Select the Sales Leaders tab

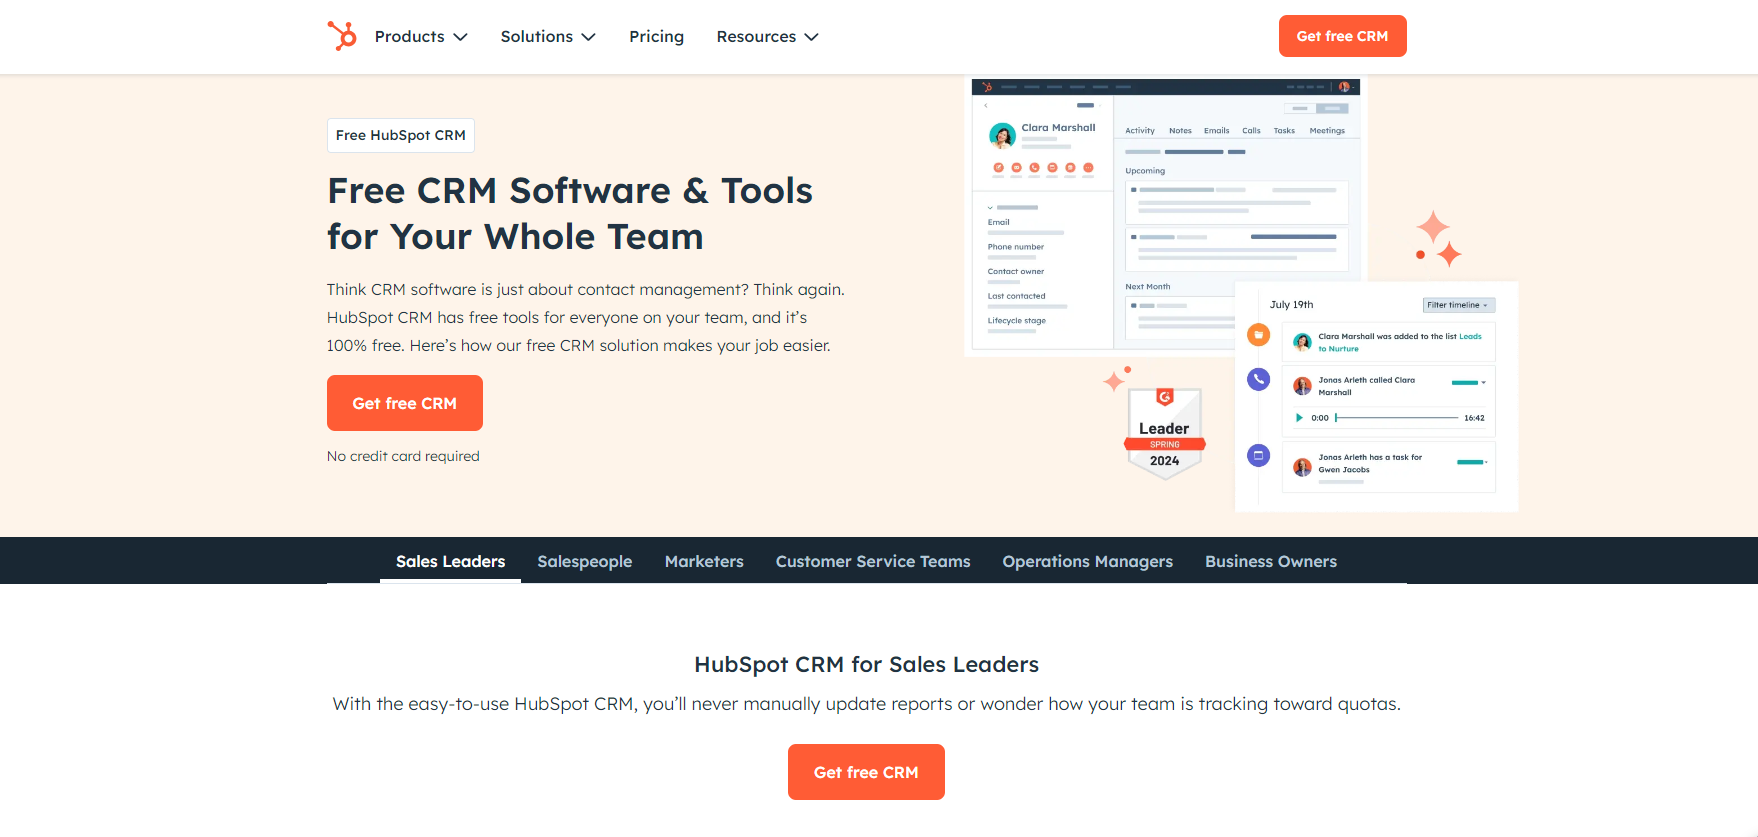click(450, 561)
